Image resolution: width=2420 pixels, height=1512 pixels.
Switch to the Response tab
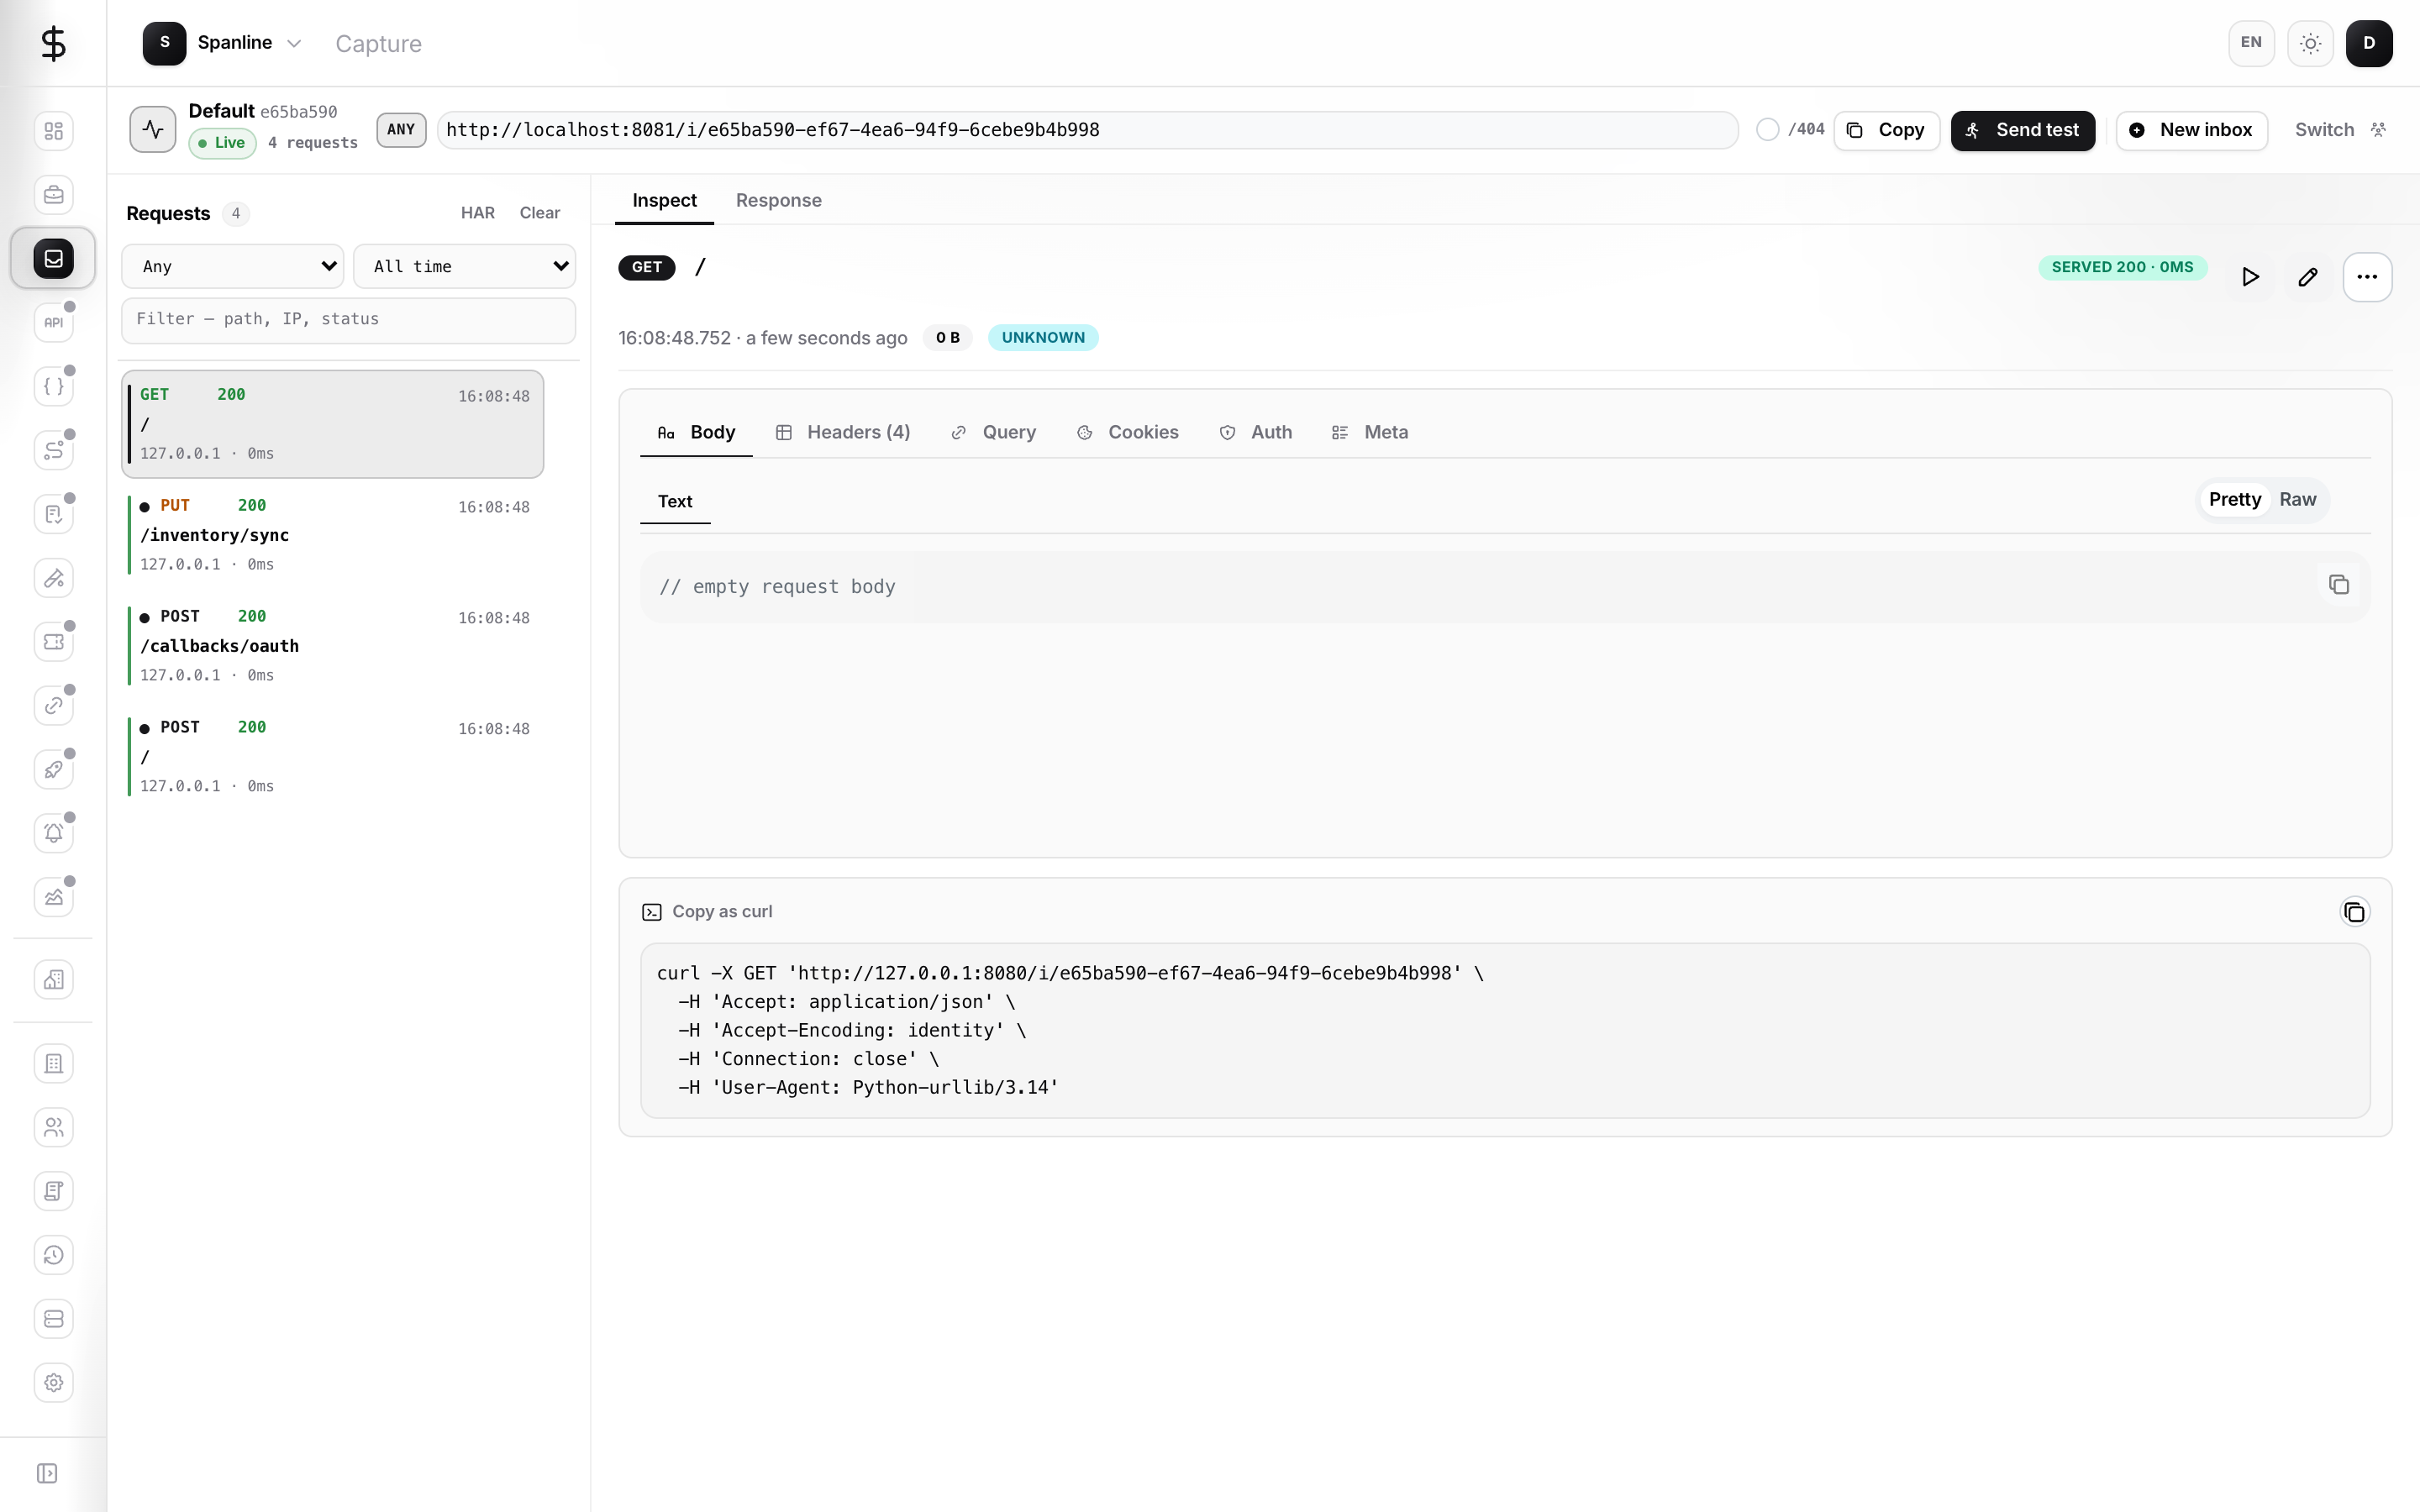click(778, 201)
